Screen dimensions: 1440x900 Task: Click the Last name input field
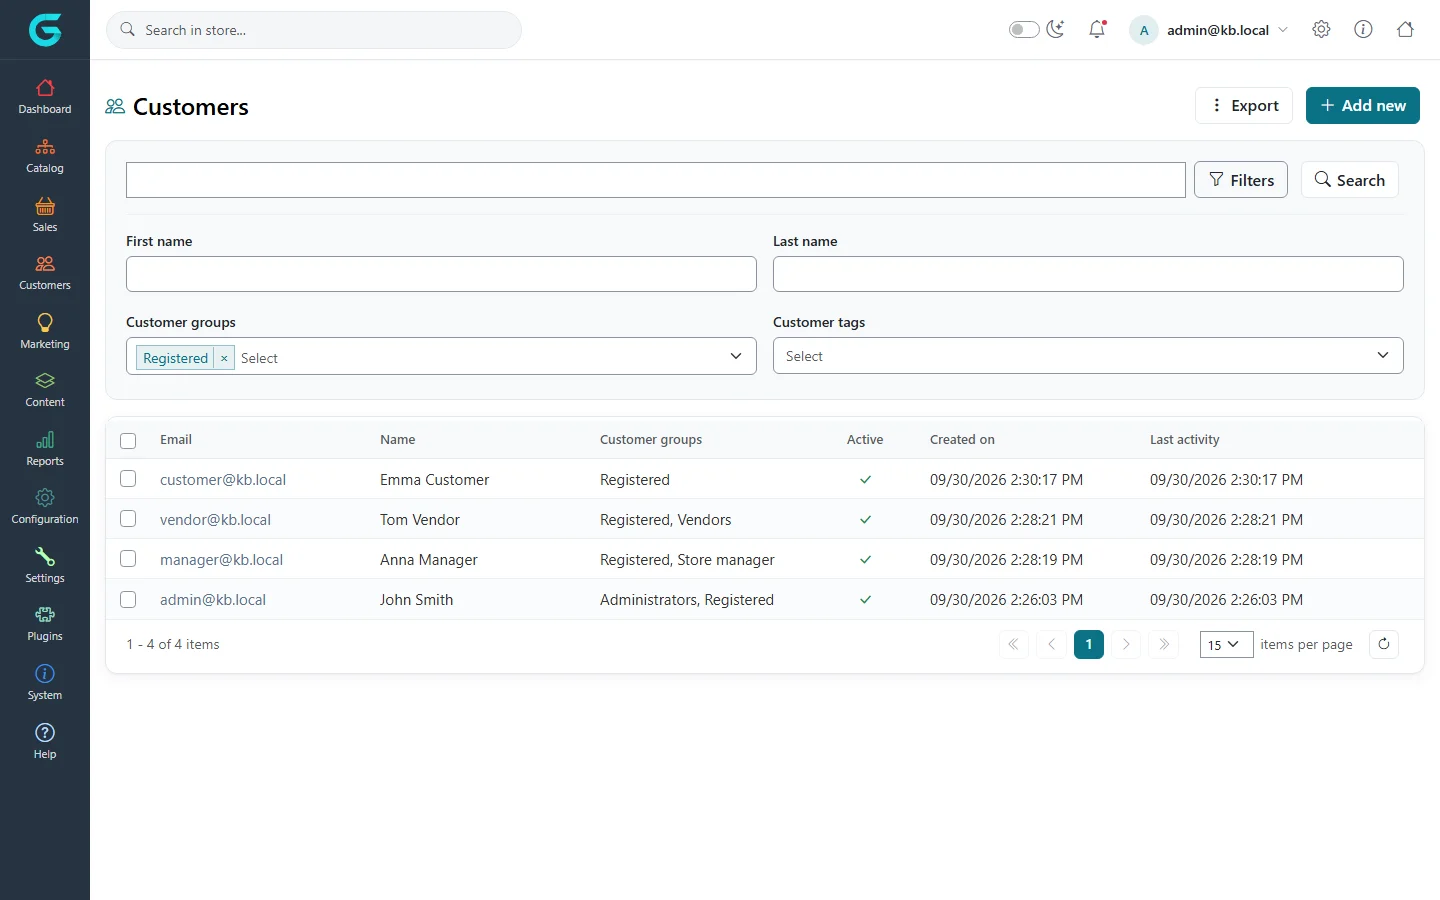(1088, 274)
